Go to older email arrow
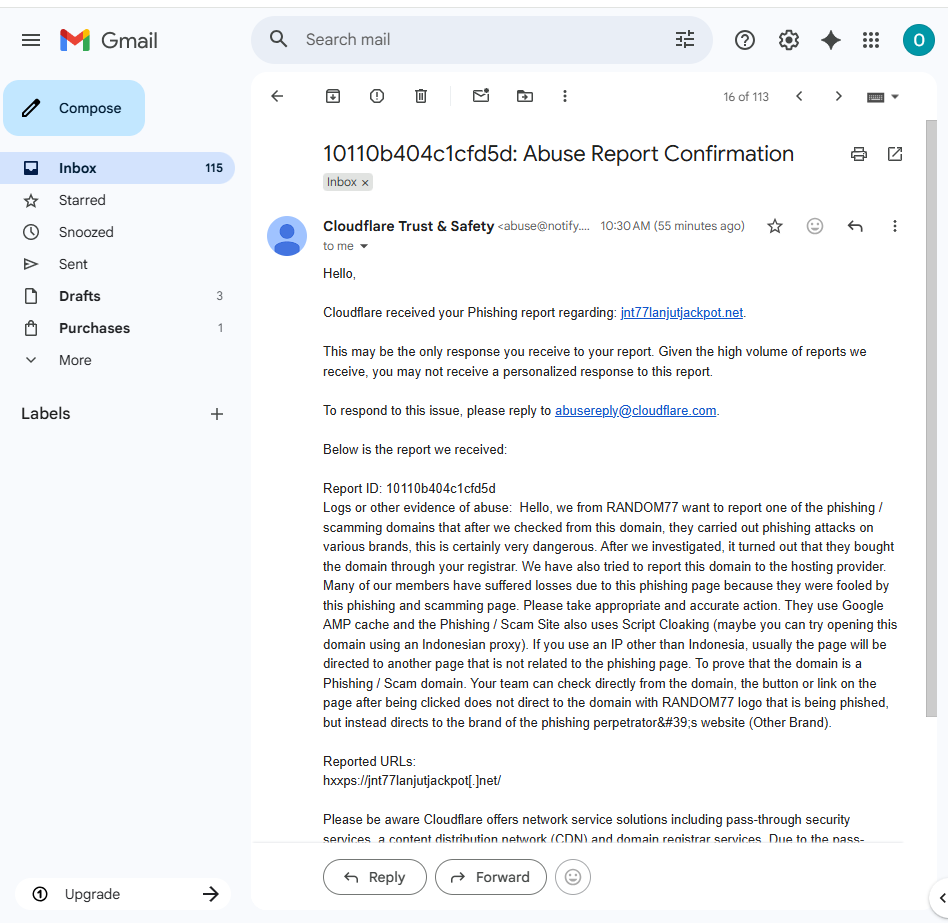The image size is (948, 923). pos(838,96)
